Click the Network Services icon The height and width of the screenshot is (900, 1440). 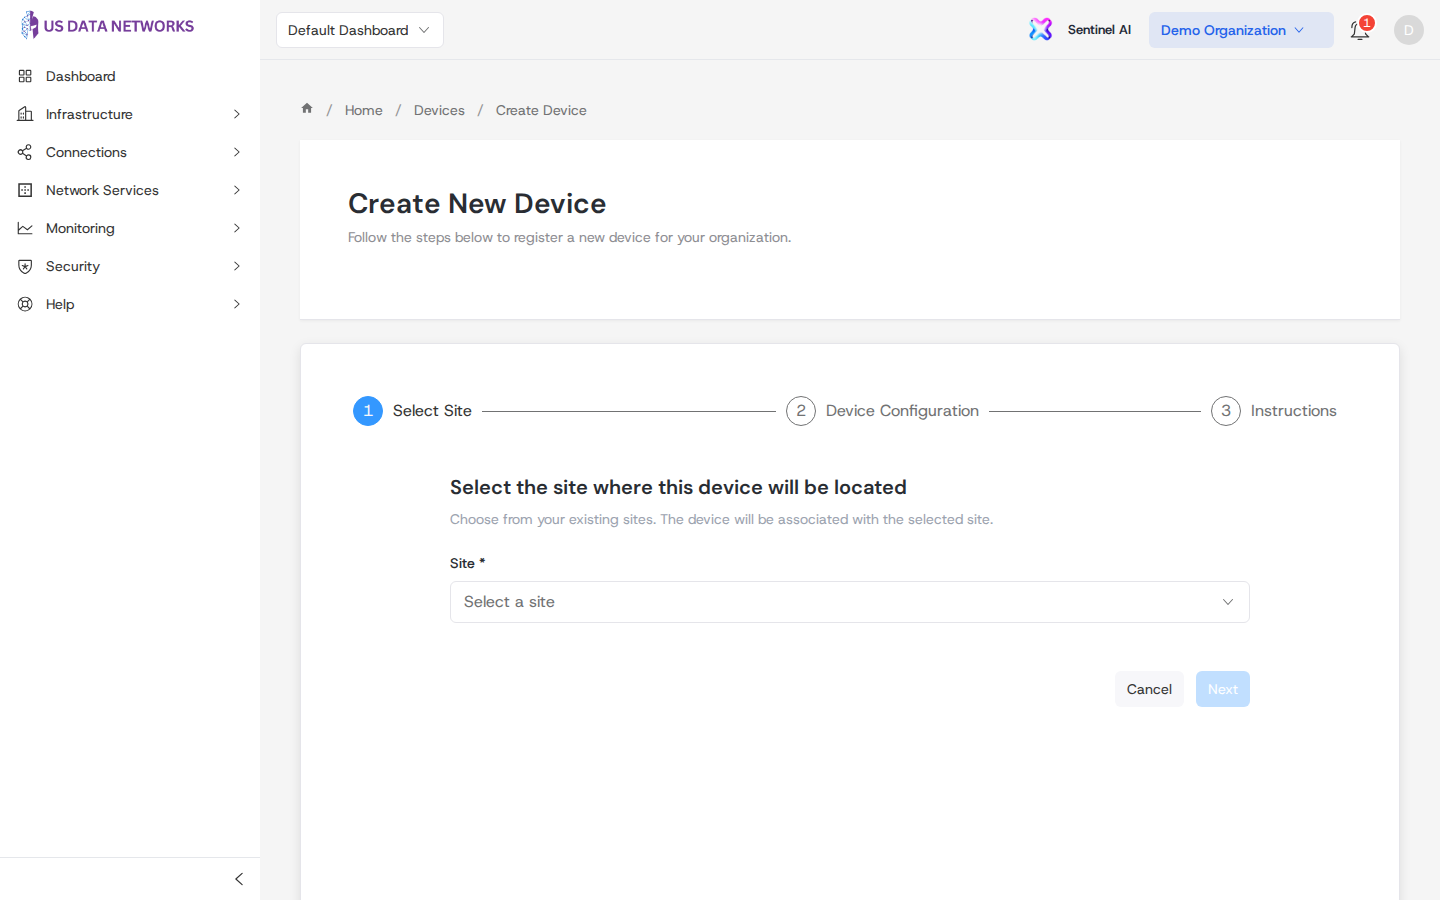(25, 190)
